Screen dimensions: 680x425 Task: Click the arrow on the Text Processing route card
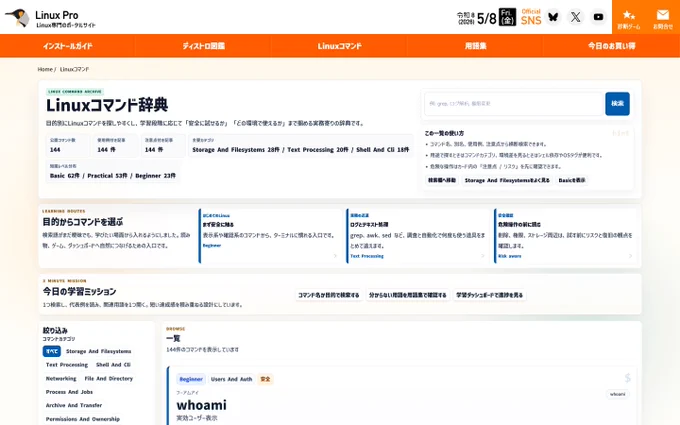point(482,256)
